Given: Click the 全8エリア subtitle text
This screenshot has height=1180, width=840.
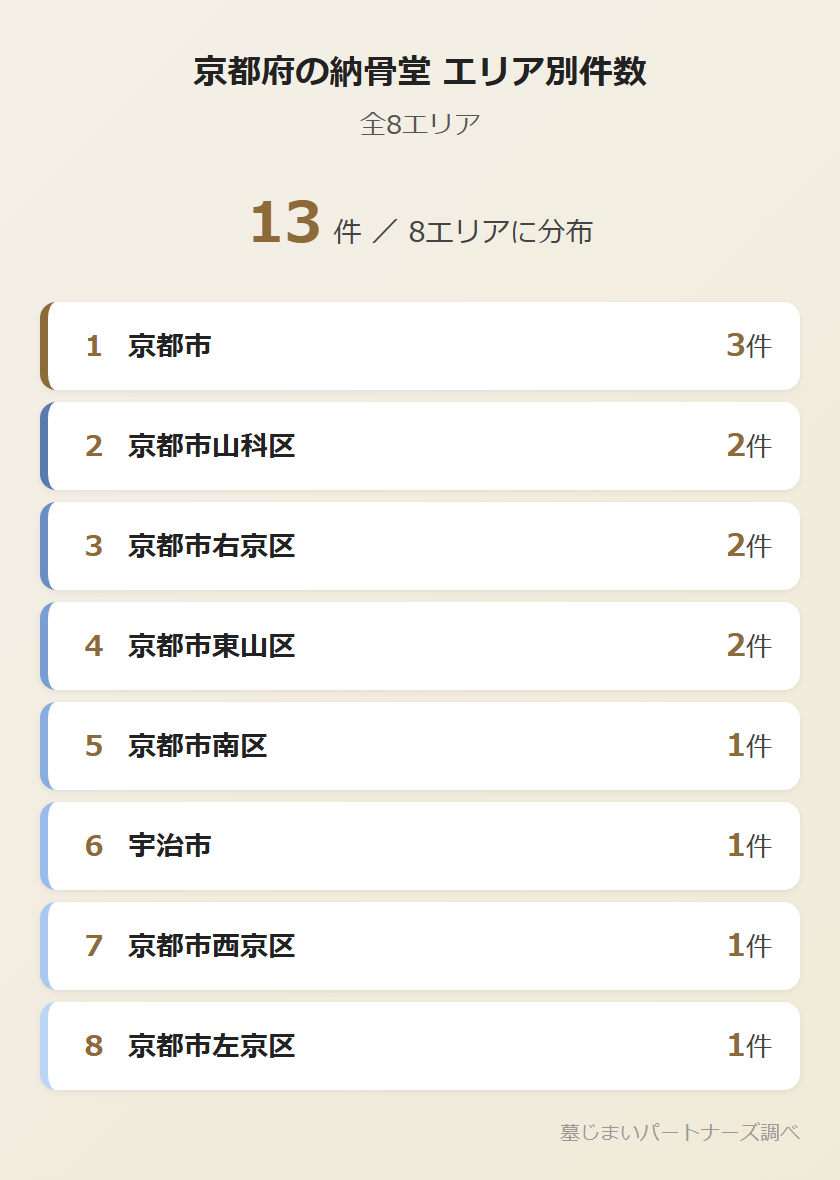Looking at the screenshot, I should pos(420,124).
